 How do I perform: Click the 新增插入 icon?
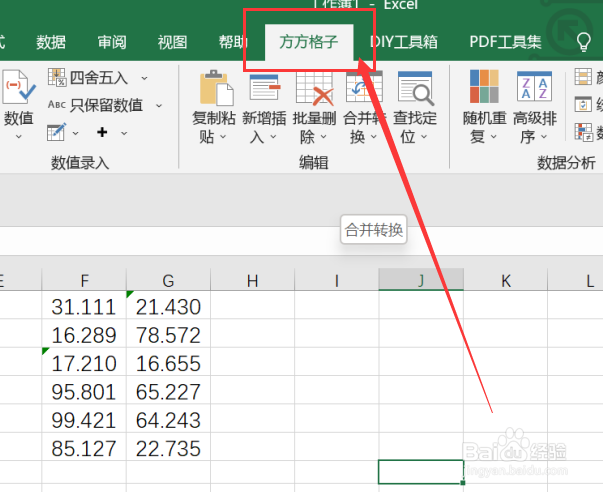click(265, 87)
